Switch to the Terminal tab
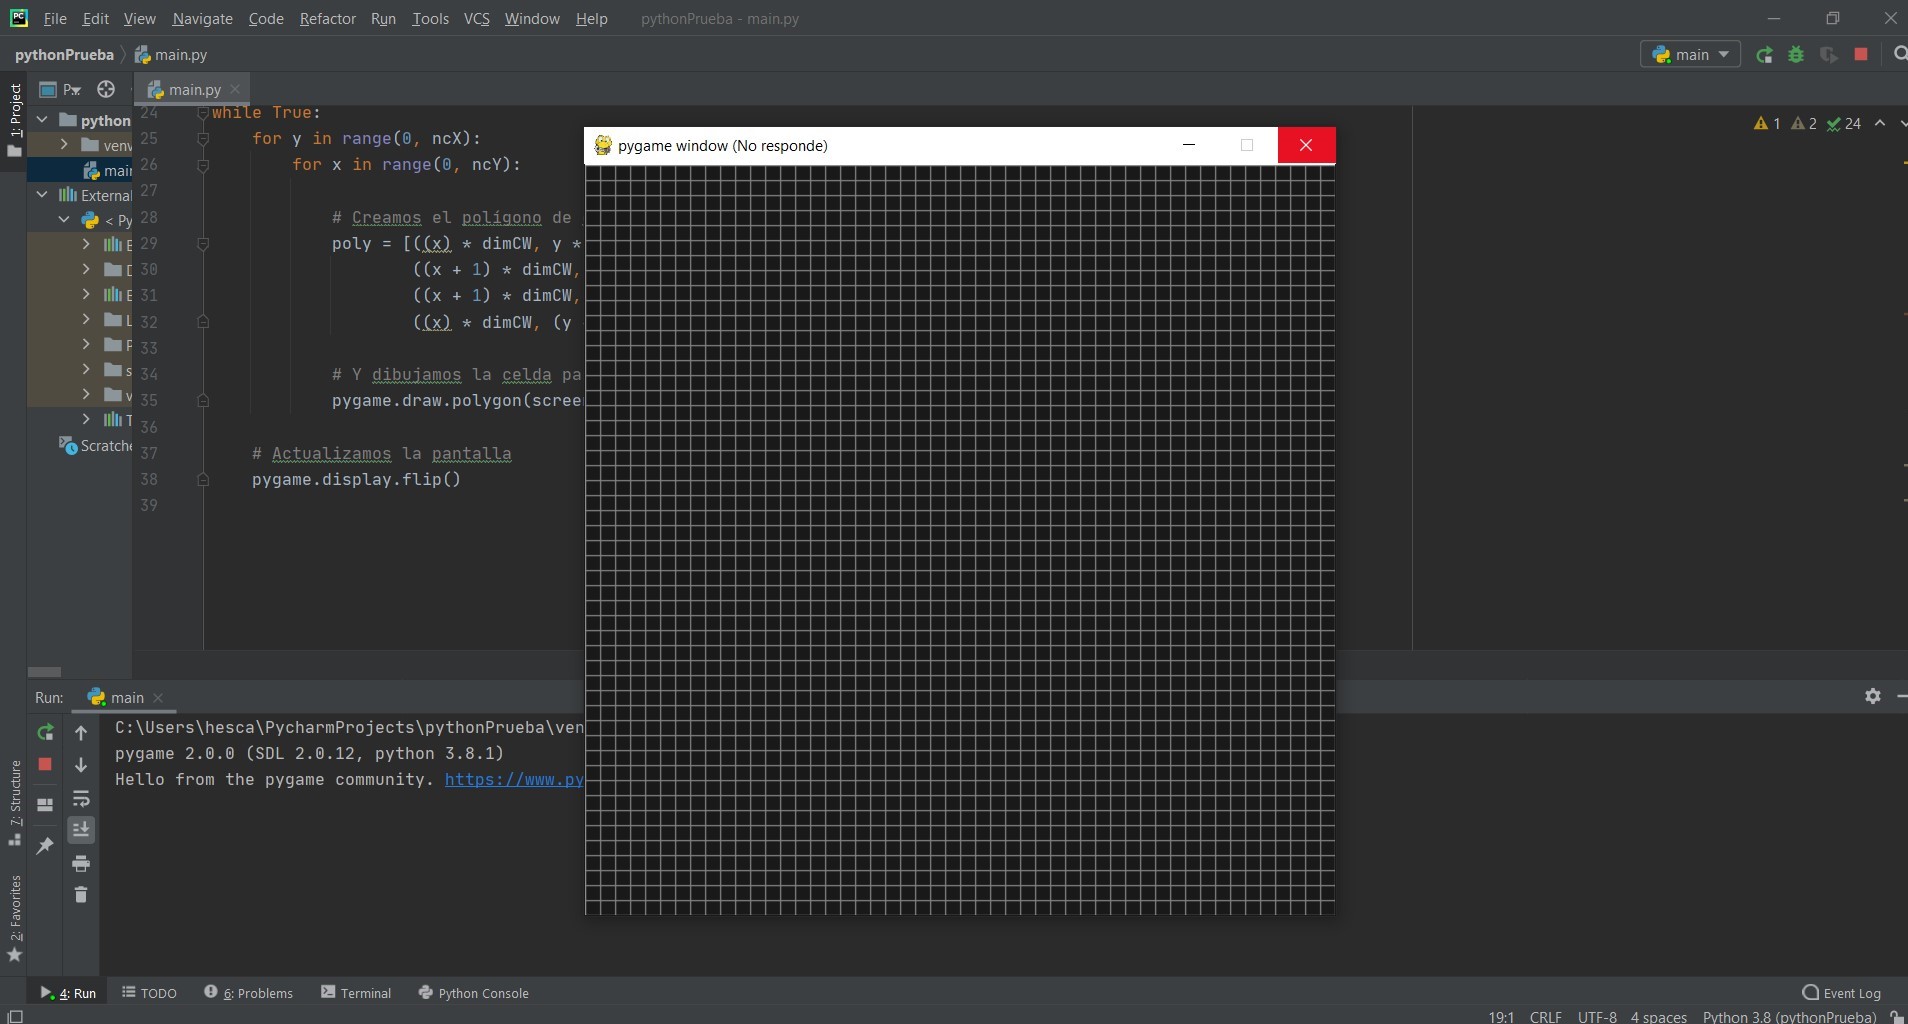This screenshot has height=1024, width=1908. point(366,993)
